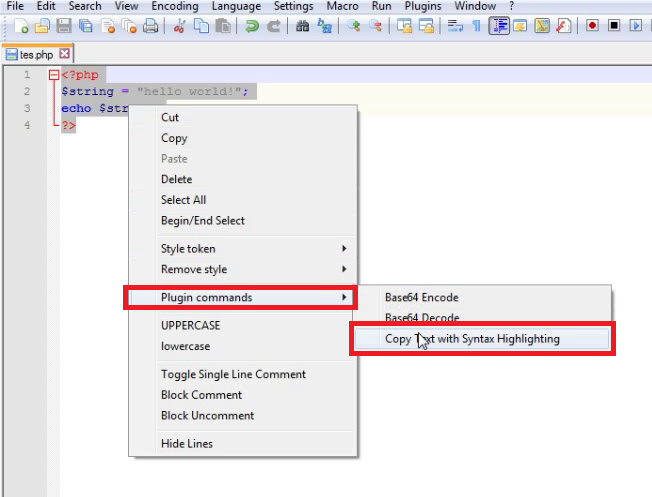Viewport: 652px width, 497px height.
Task: Select Base64 Encode from the submenu
Action: [x=421, y=297]
